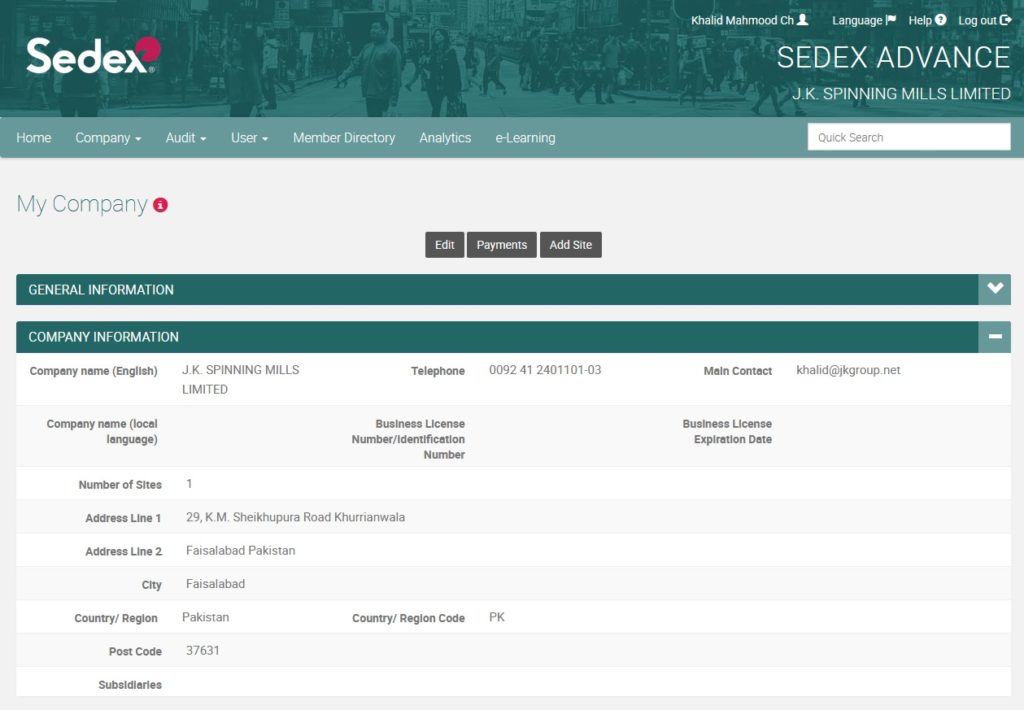1024x710 pixels.
Task: Click the Sedex logo
Action: 93,55
